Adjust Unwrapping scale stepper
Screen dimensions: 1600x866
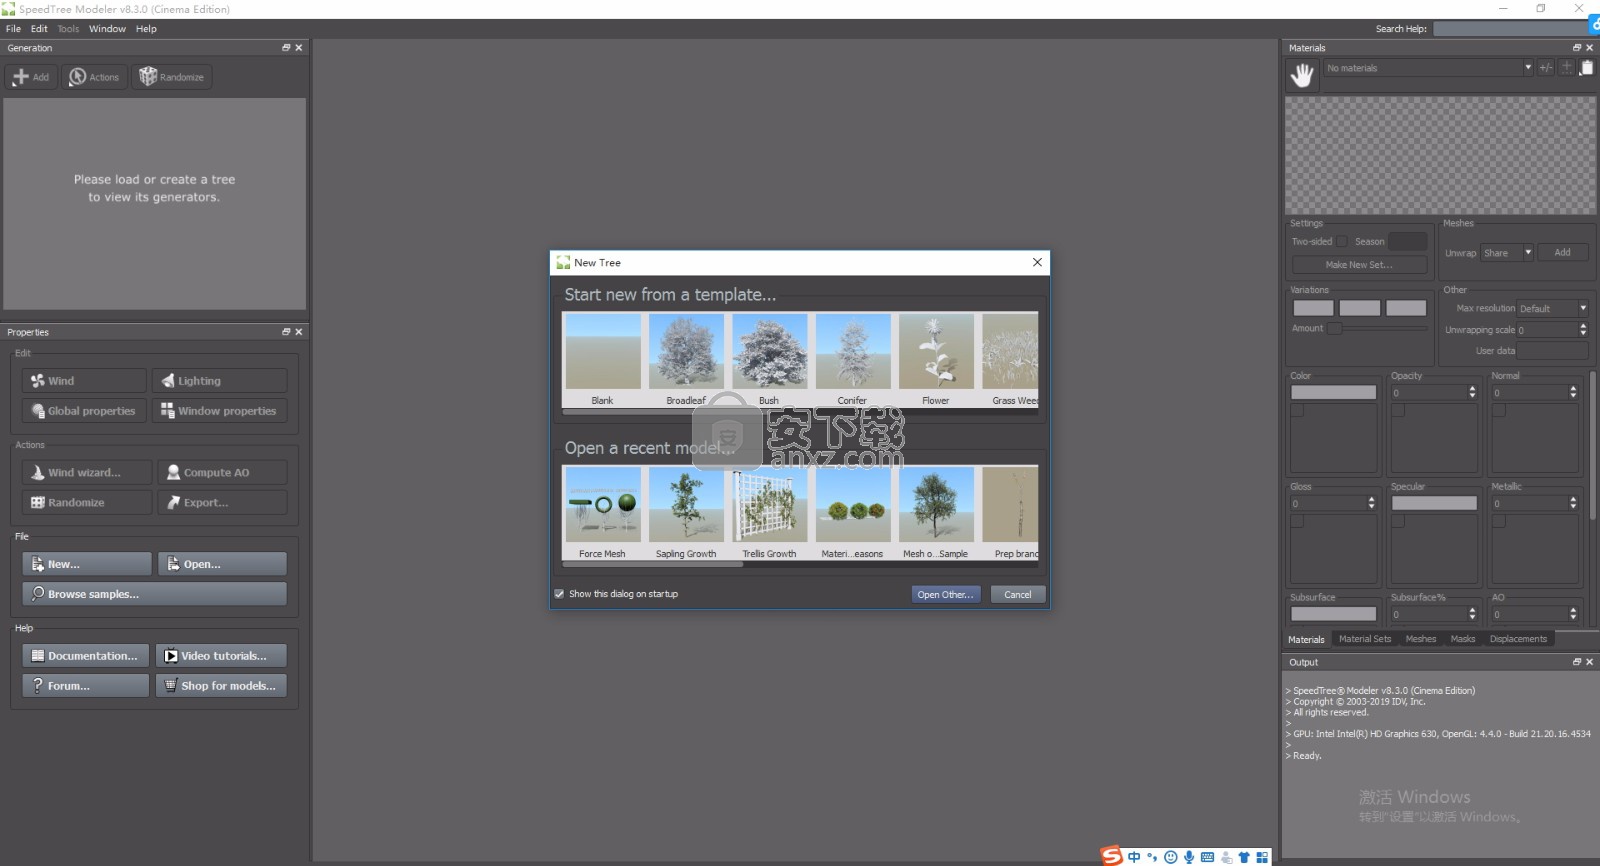[1583, 329]
